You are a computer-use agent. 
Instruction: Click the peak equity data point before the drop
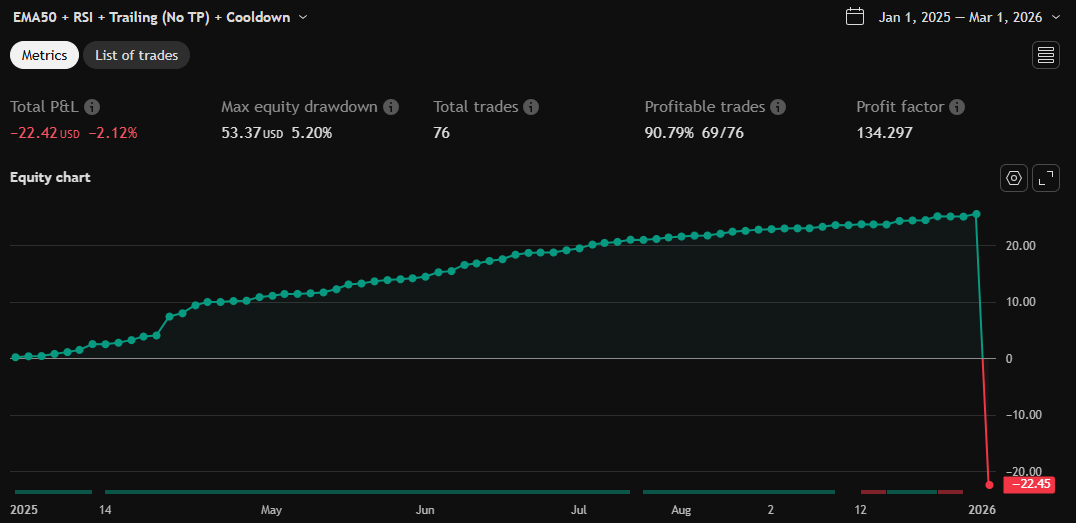coord(976,214)
